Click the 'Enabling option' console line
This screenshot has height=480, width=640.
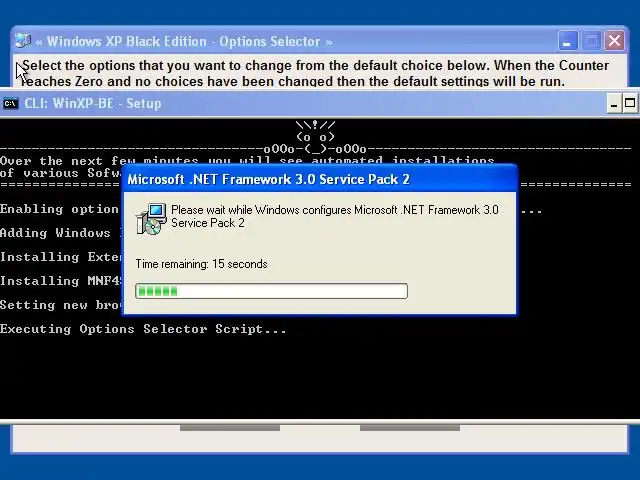coord(61,209)
